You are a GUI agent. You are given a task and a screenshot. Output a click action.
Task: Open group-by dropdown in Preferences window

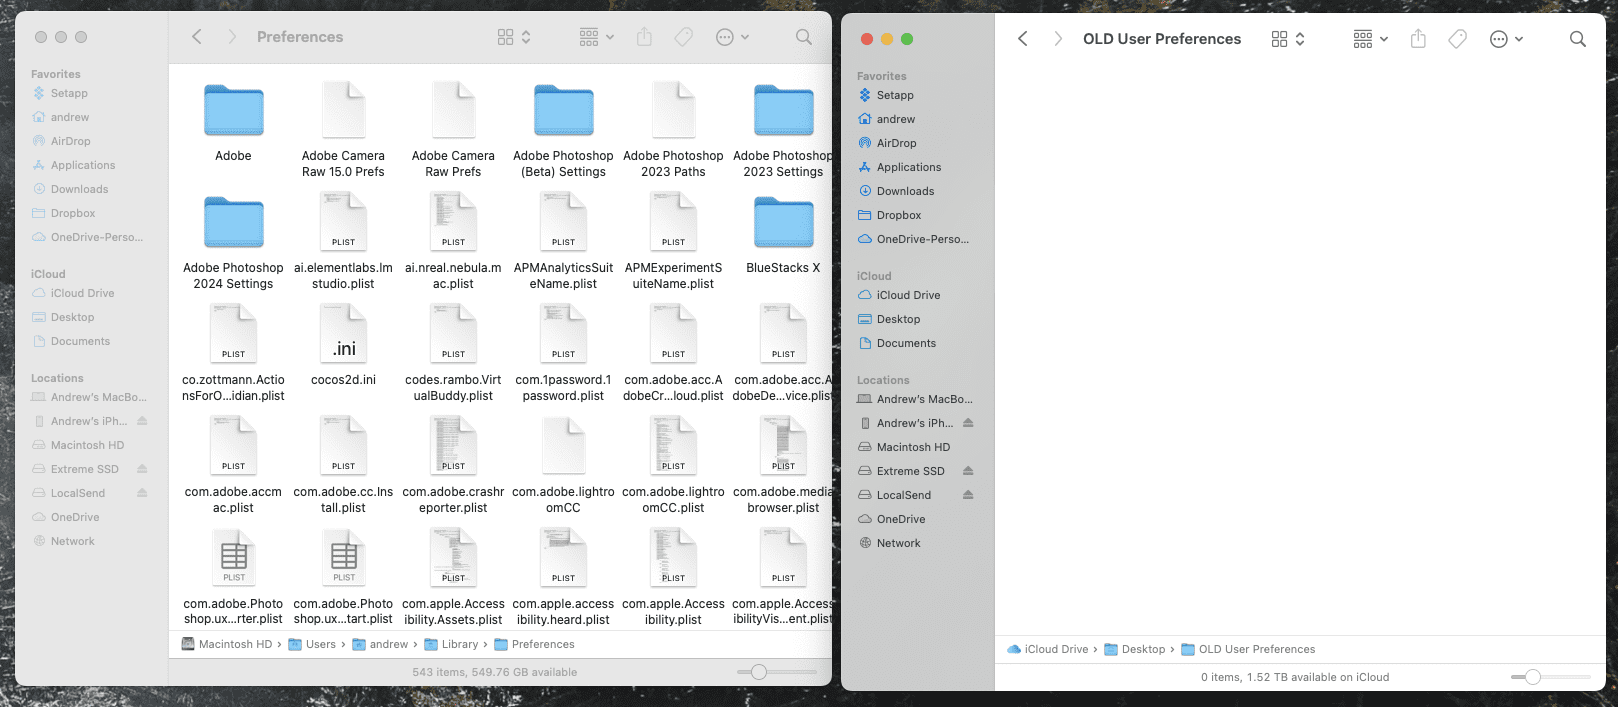point(596,37)
